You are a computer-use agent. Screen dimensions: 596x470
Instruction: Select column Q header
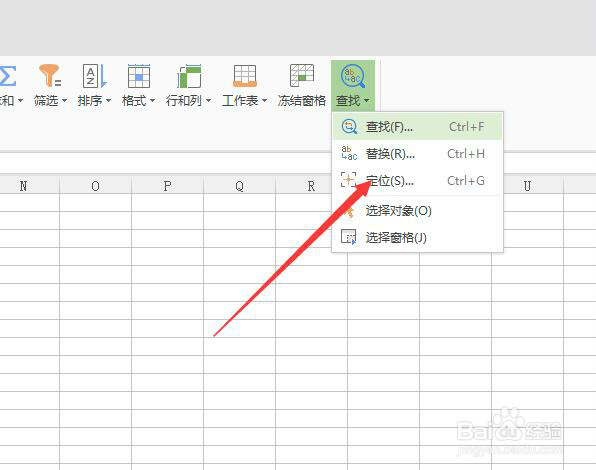(239, 186)
